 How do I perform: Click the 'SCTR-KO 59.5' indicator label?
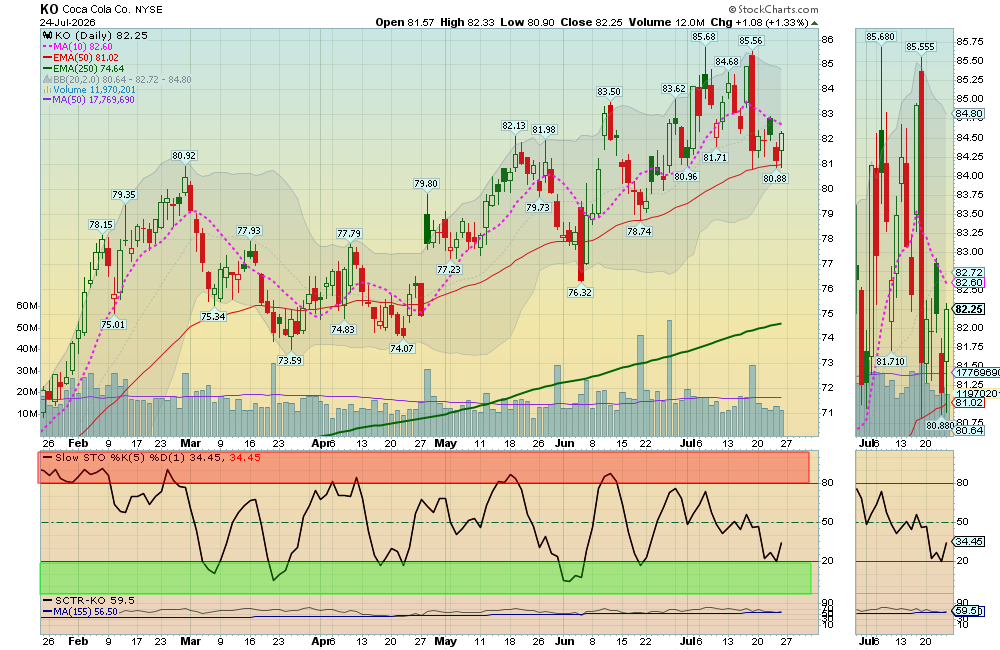pos(95,601)
